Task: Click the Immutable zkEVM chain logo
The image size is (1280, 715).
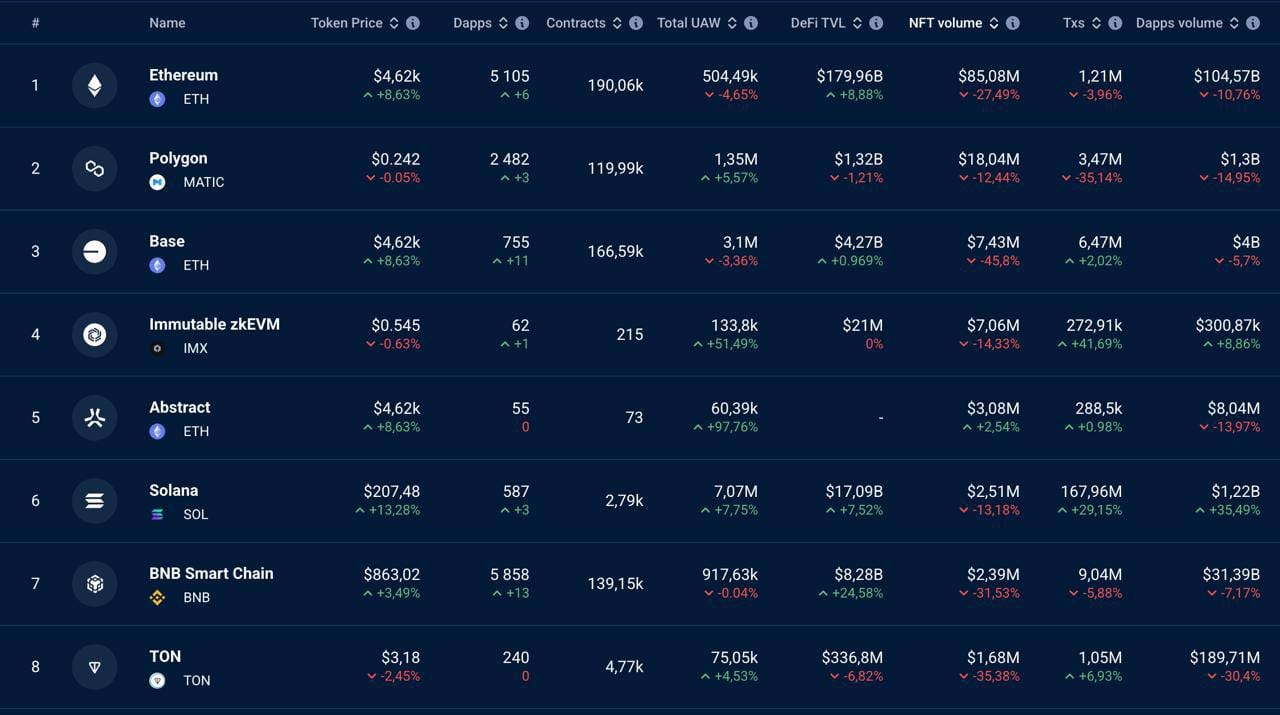Action: [95, 335]
